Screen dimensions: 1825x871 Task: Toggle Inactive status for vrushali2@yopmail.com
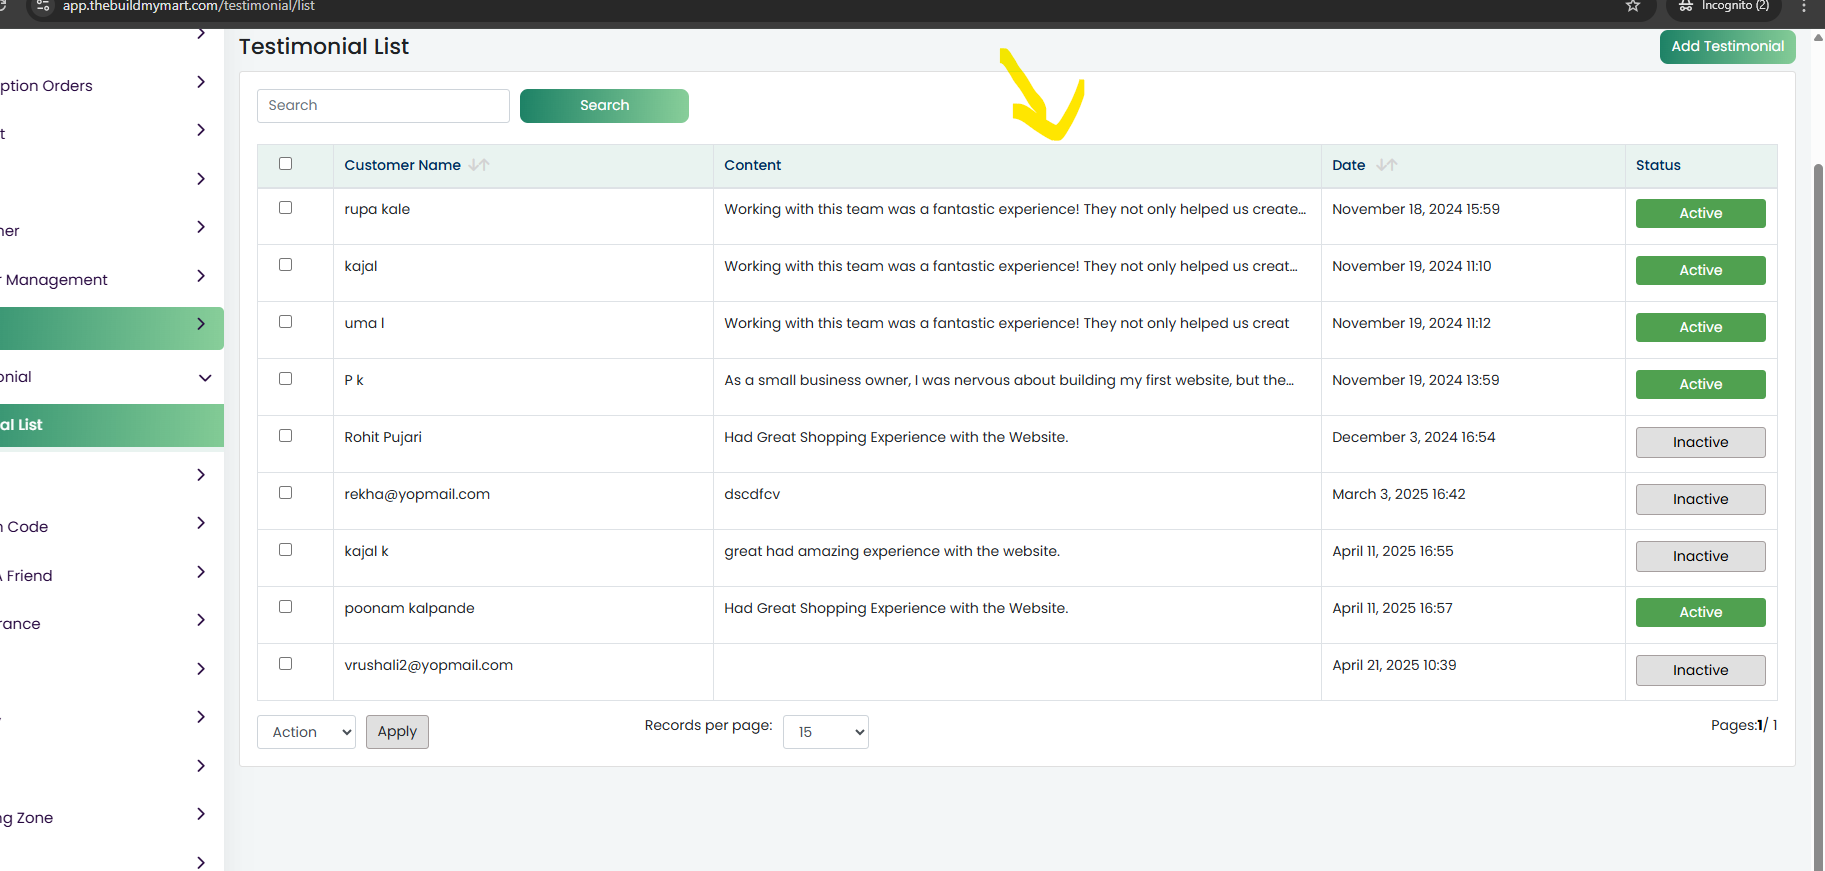click(x=1700, y=670)
